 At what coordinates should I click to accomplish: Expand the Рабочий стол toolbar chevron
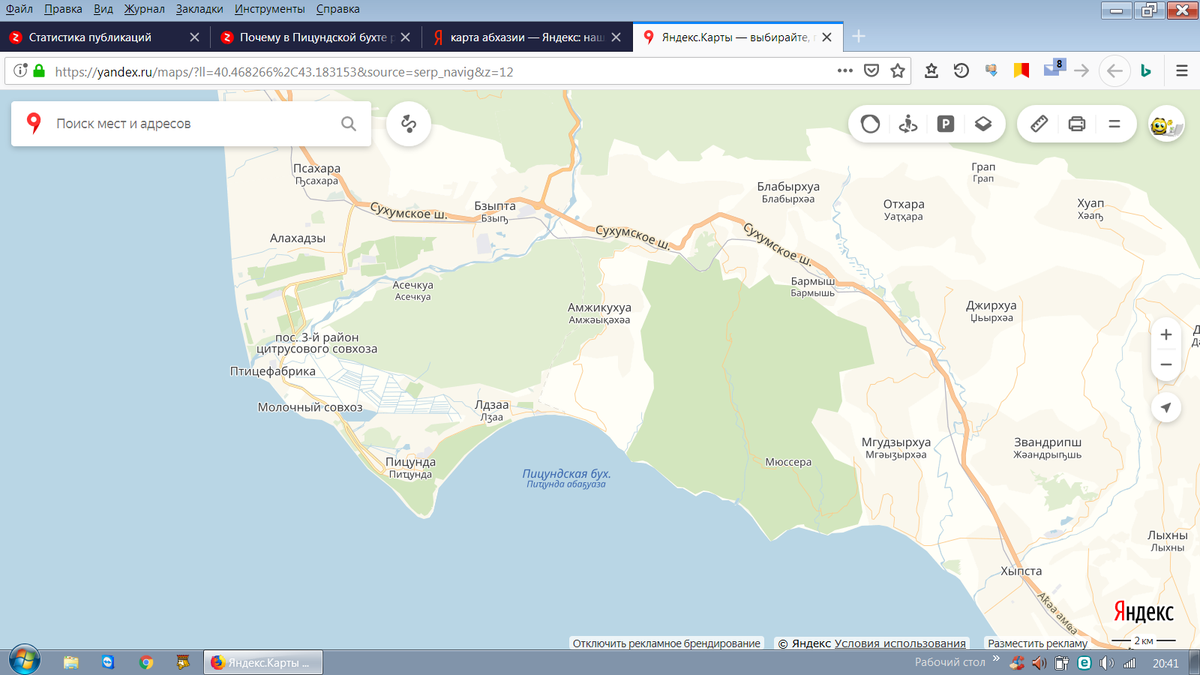pos(996,661)
